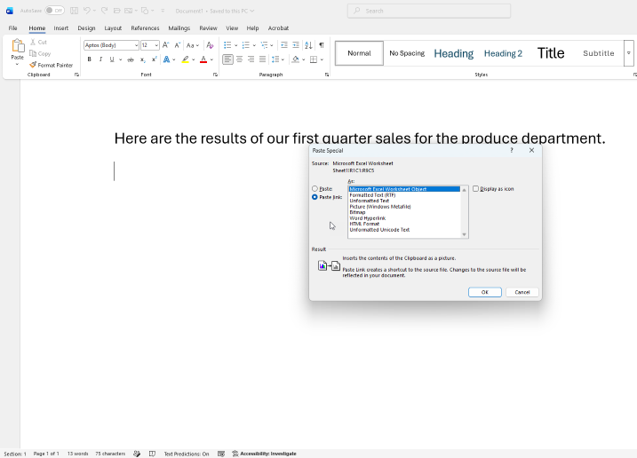Expand bullets list dropdown arrow
The image size is (637, 458).
coord(236,45)
